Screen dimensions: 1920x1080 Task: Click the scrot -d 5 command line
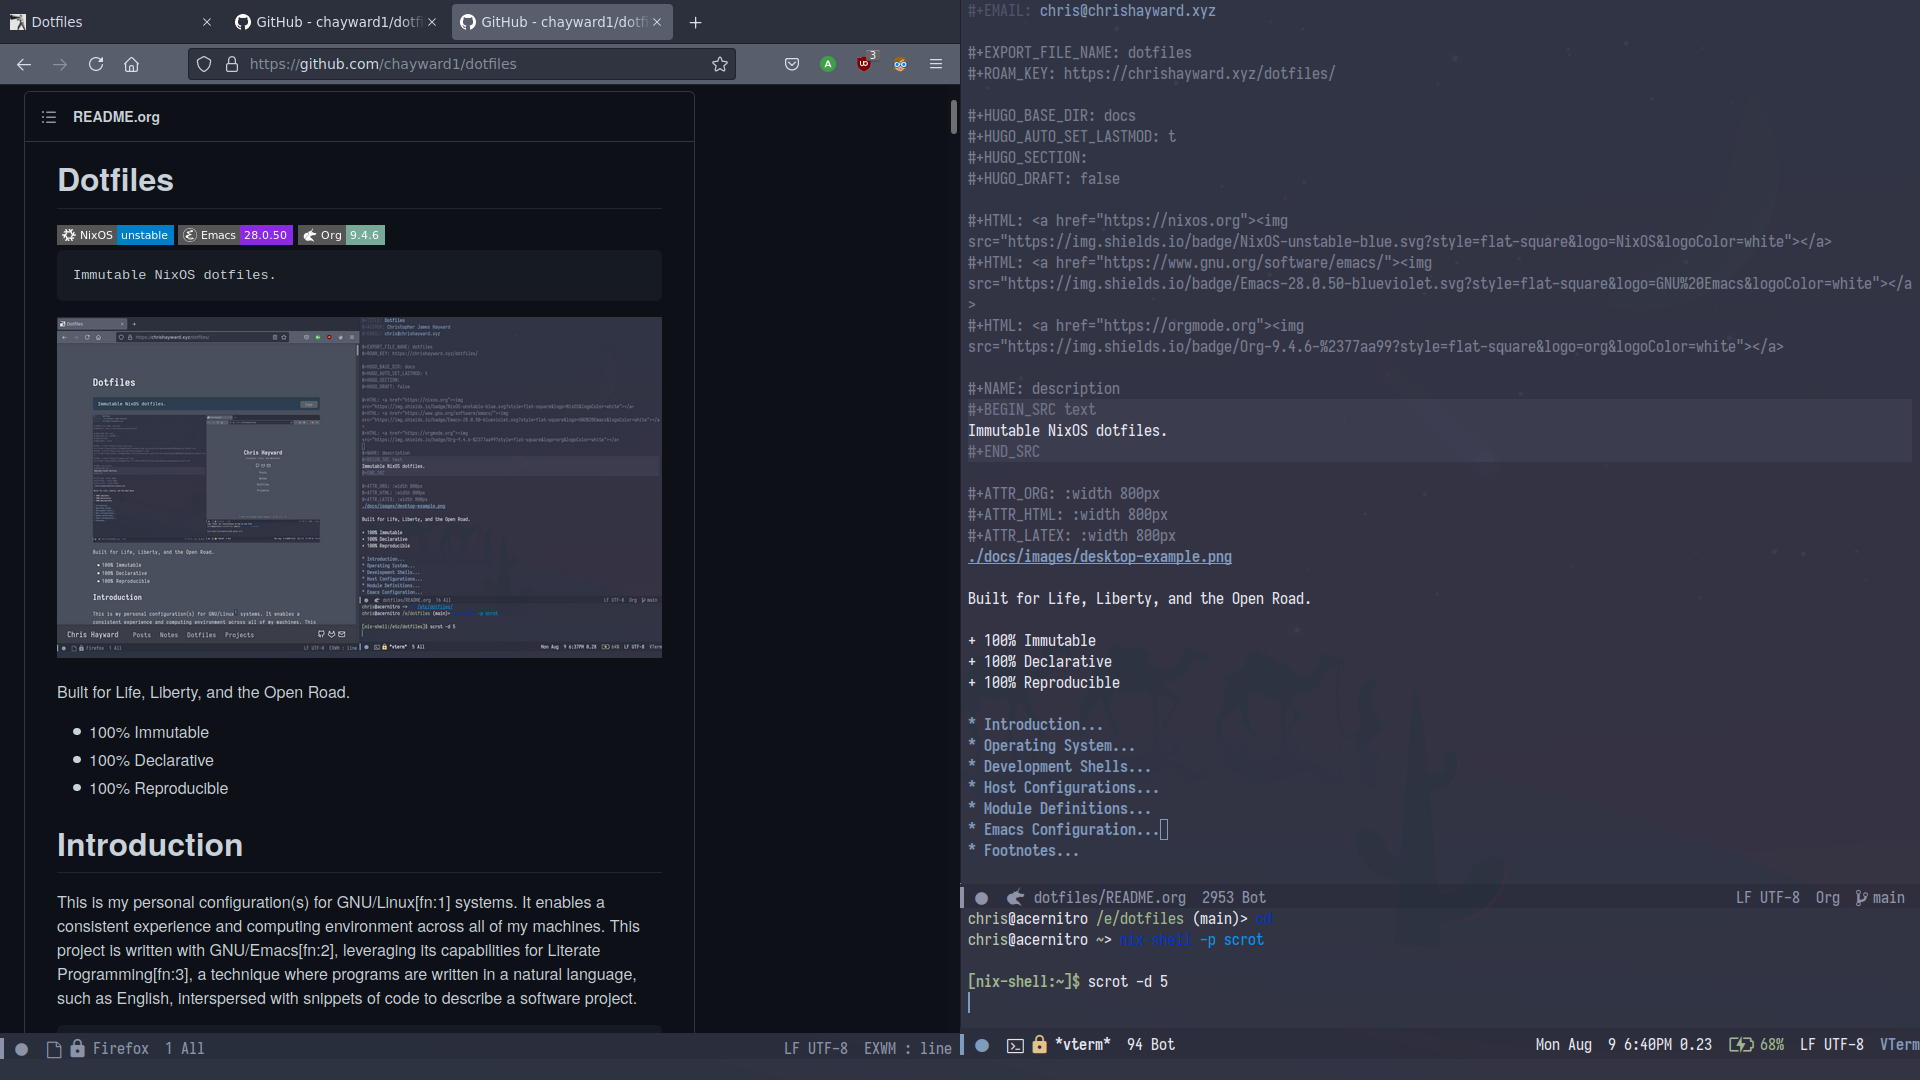1127,982
